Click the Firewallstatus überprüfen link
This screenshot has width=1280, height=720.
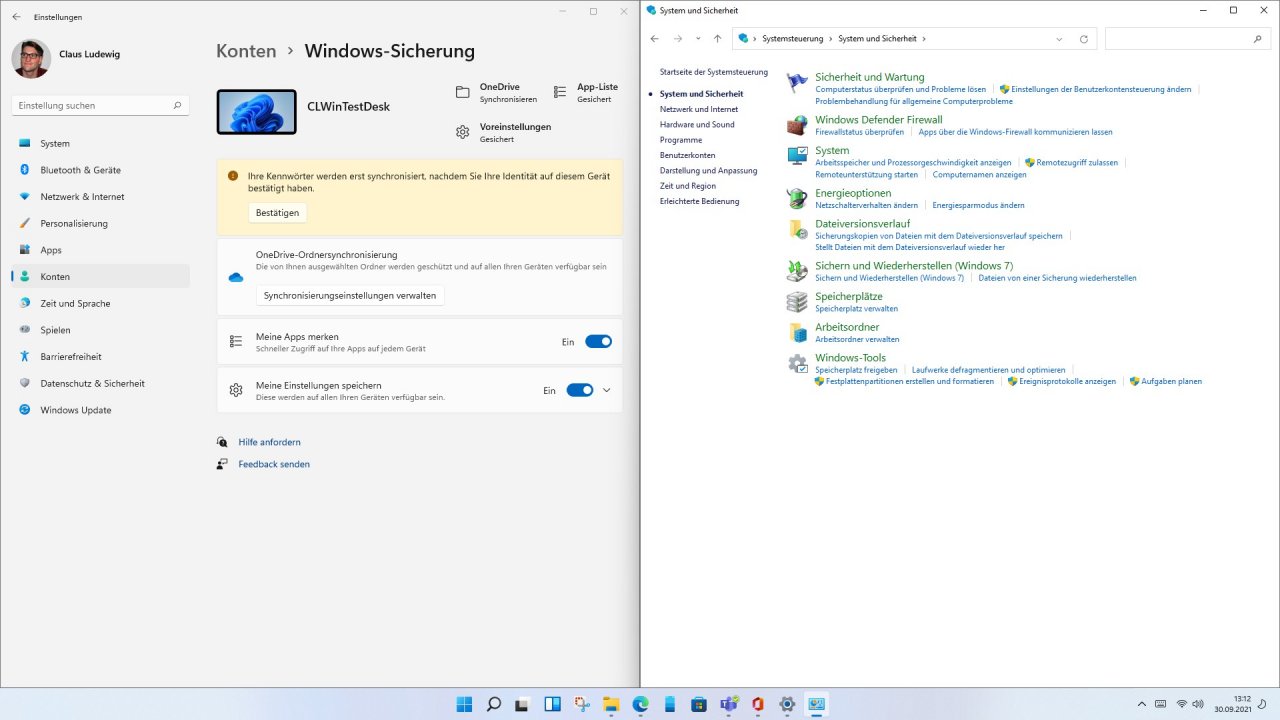860,132
